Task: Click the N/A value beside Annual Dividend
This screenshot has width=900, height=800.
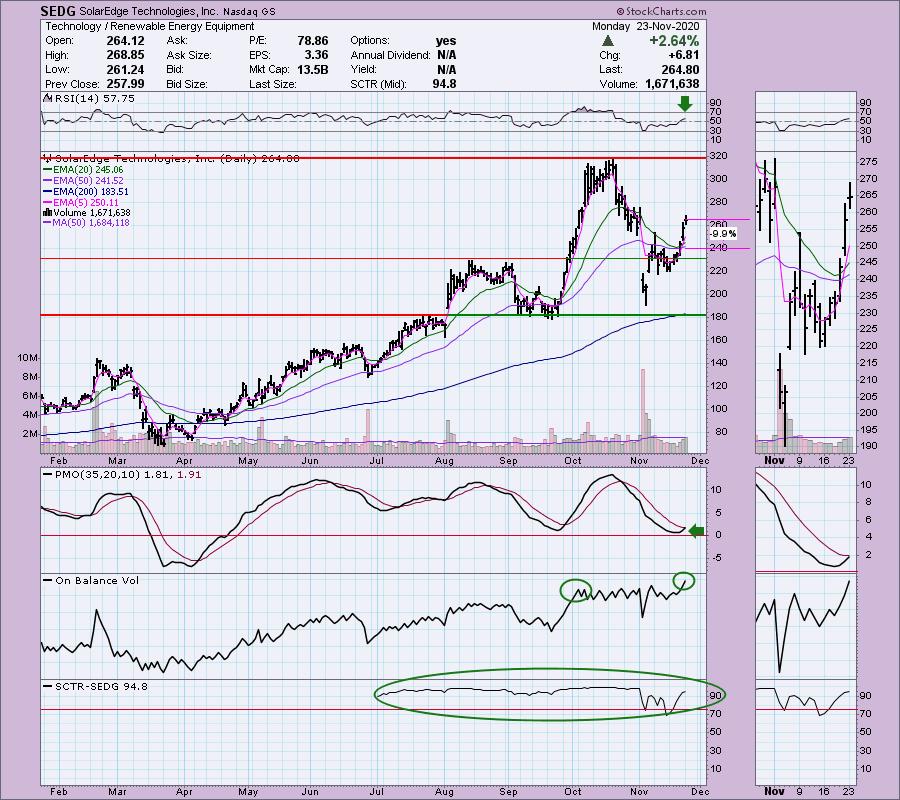Action: coord(447,55)
